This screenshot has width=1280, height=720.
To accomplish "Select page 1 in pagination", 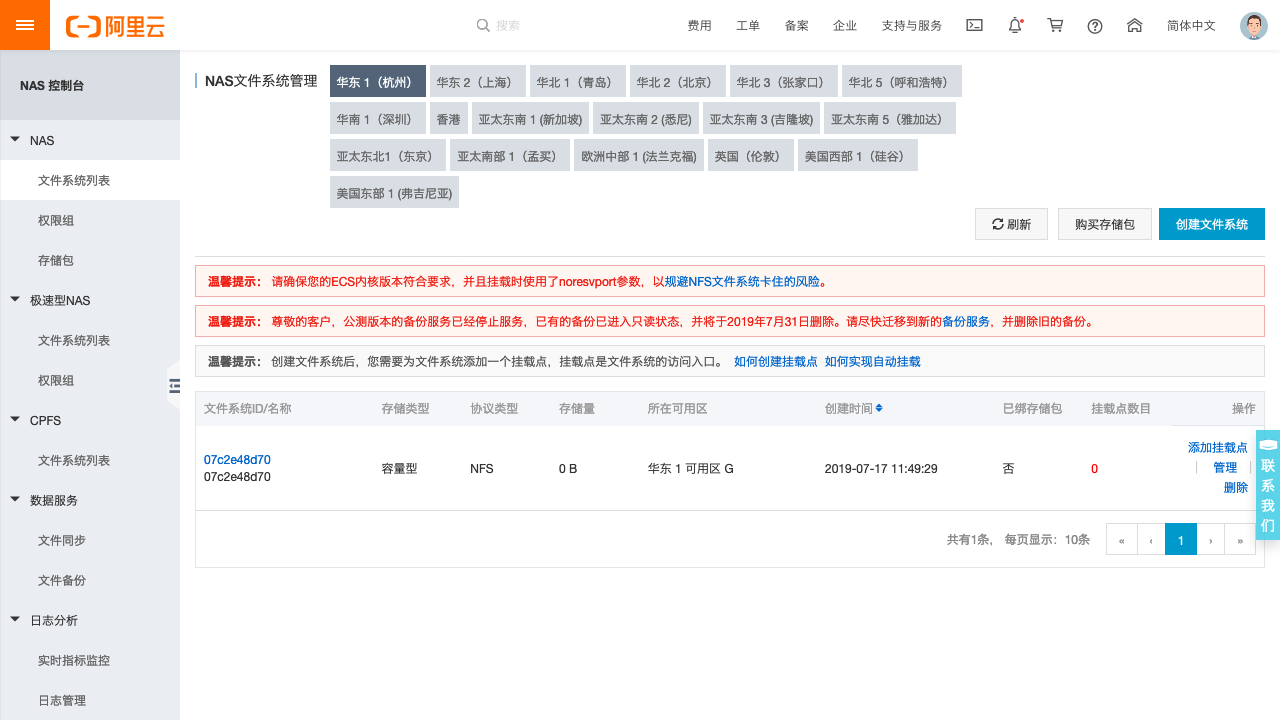I will (x=1180, y=539).
